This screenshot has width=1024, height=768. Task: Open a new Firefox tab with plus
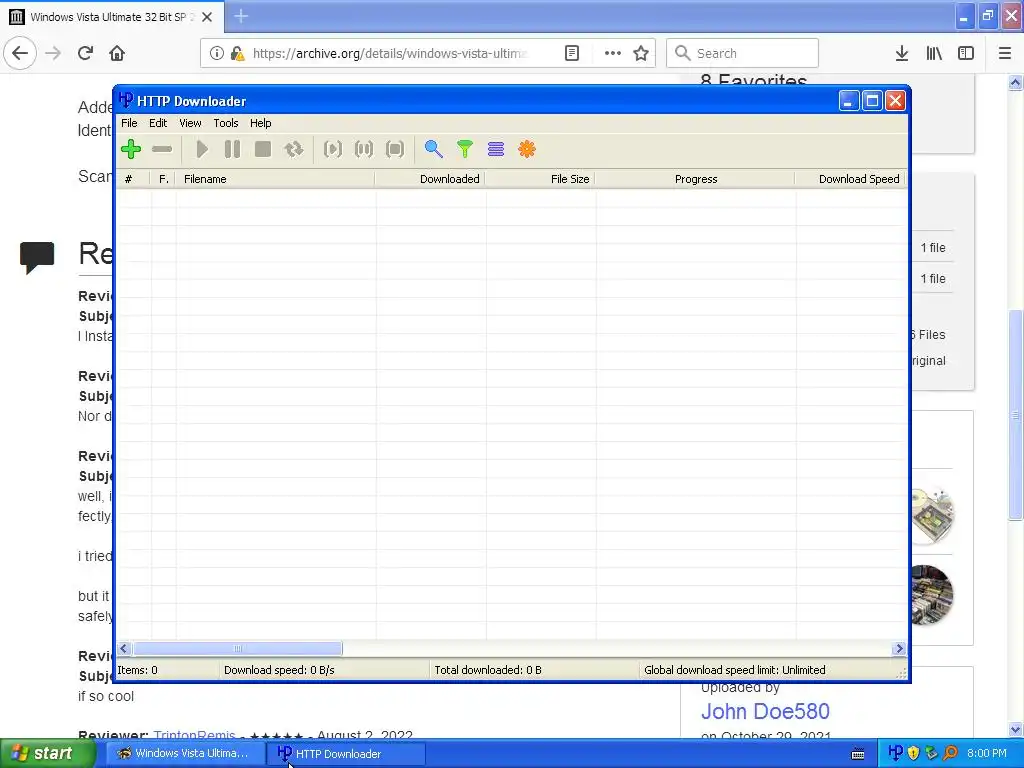point(241,16)
